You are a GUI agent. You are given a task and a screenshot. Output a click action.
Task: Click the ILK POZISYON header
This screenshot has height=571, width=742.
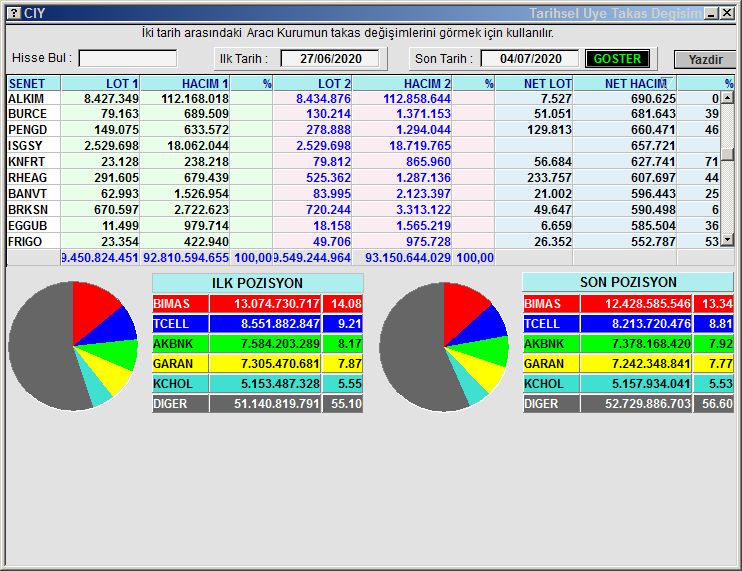257,283
